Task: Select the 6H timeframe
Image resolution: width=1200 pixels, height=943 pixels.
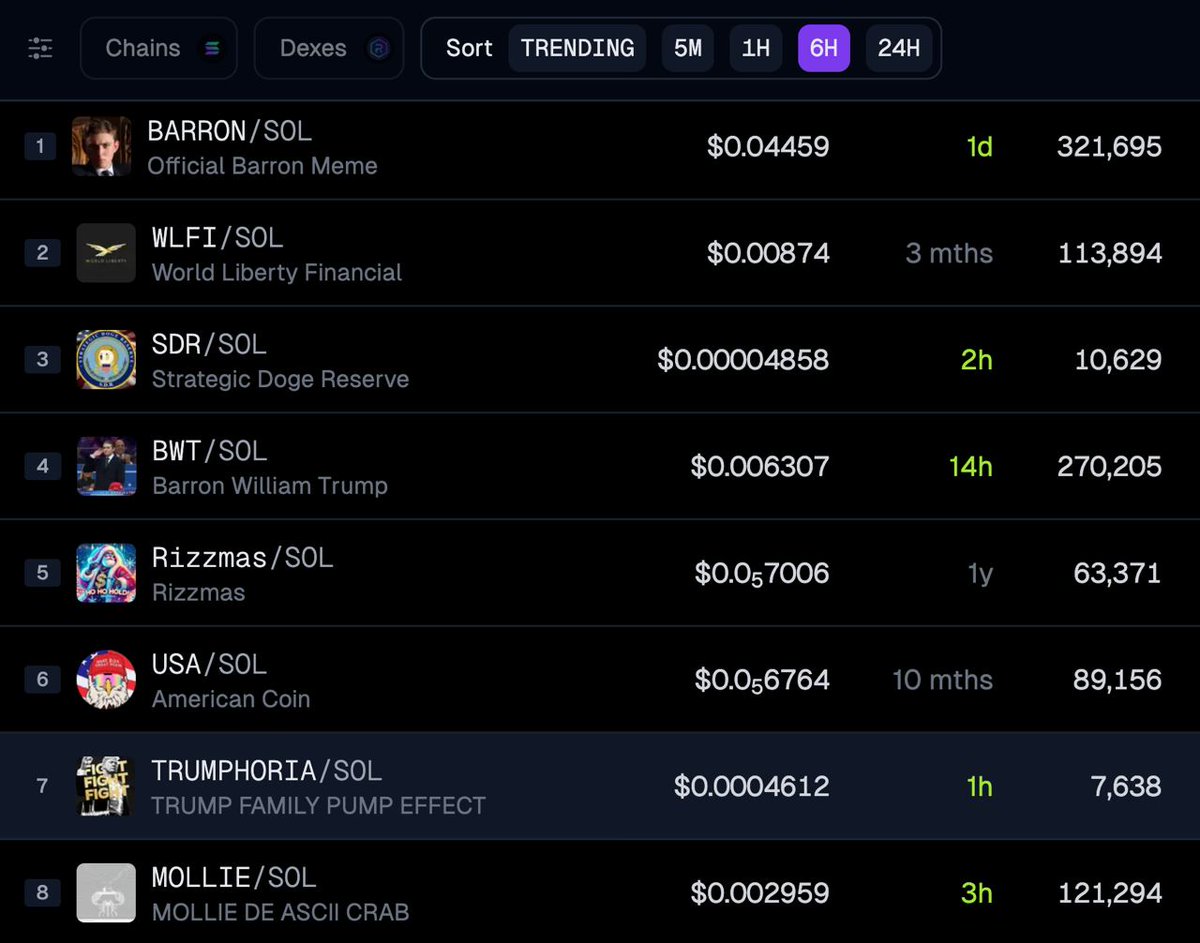Action: point(824,48)
